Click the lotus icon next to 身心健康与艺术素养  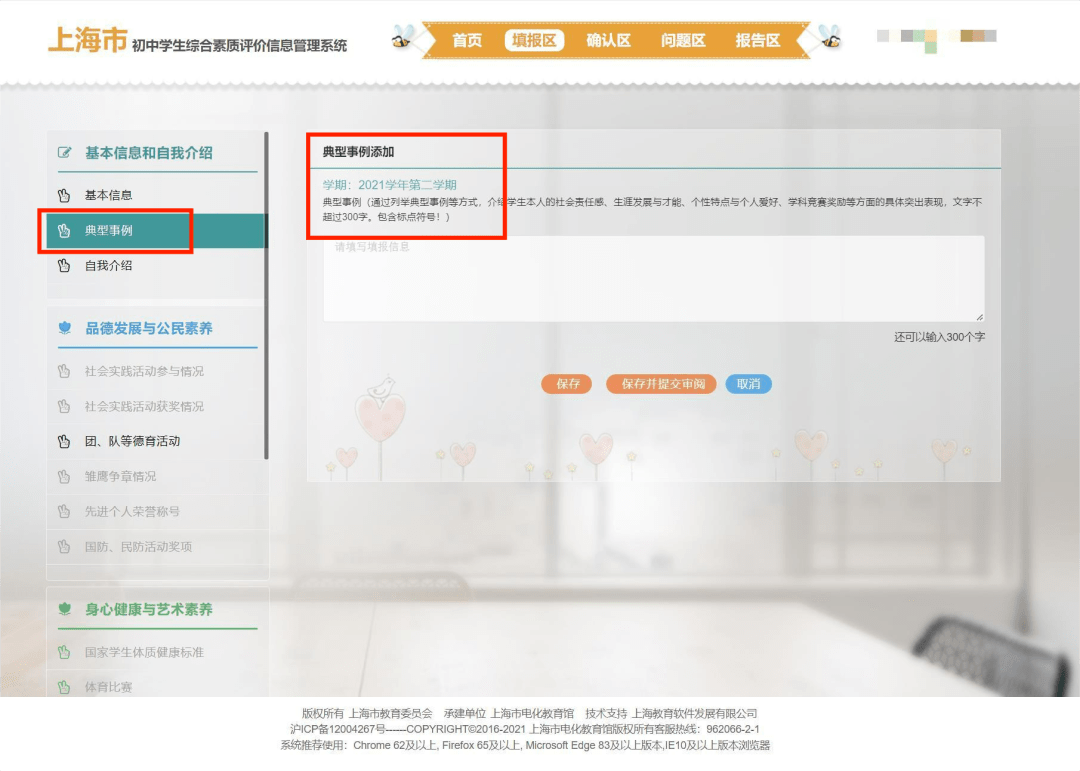point(65,609)
